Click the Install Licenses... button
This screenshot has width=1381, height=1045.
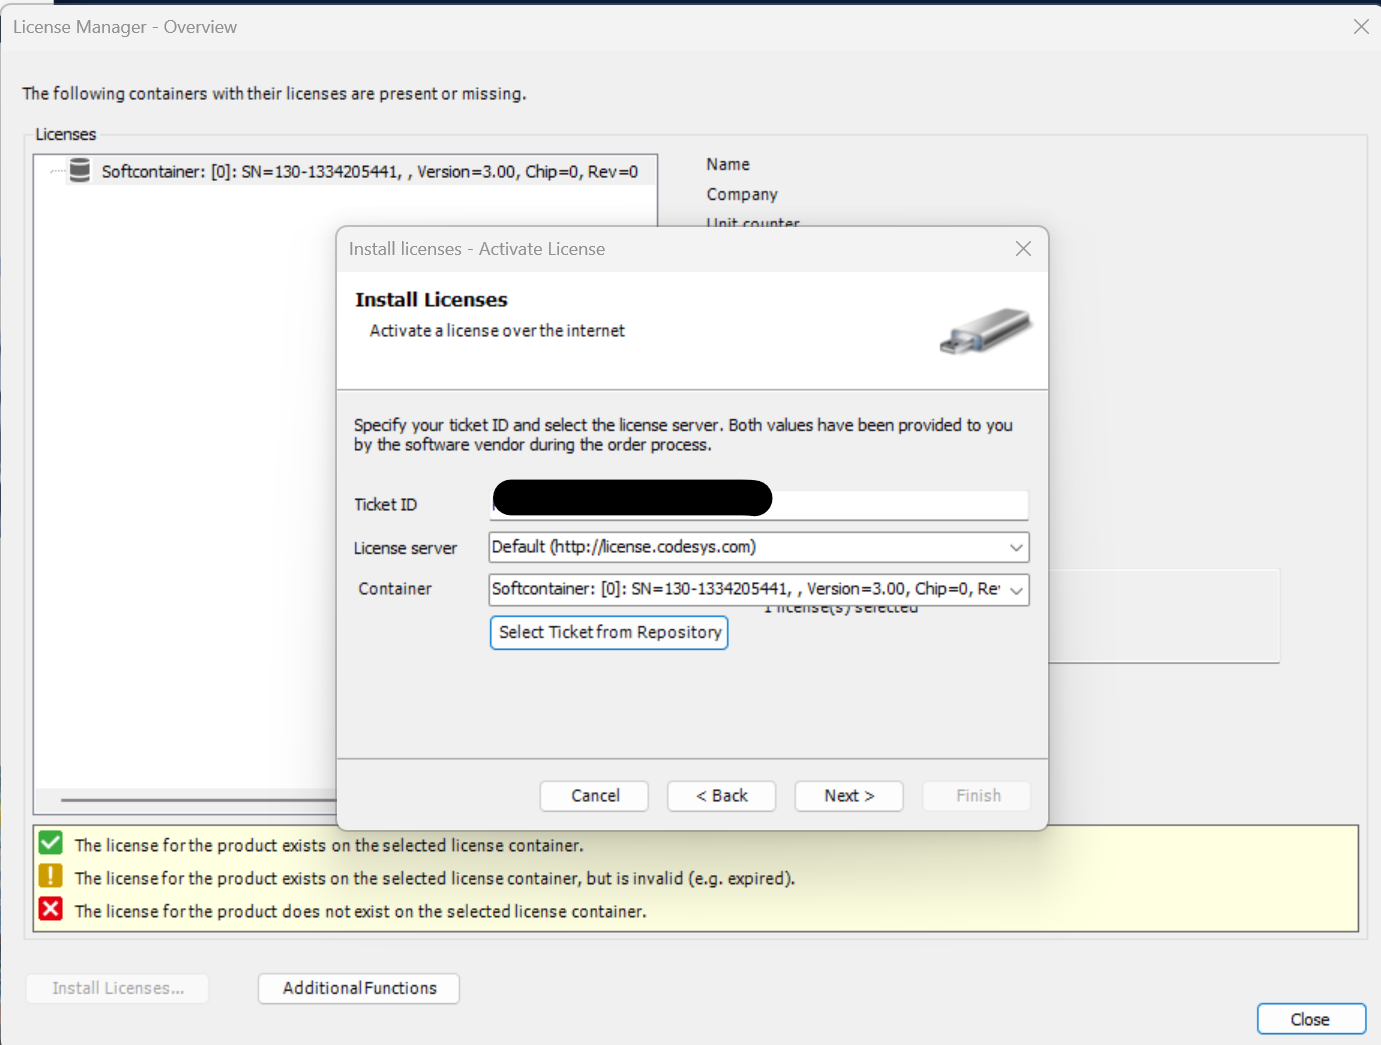tap(118, 988)
